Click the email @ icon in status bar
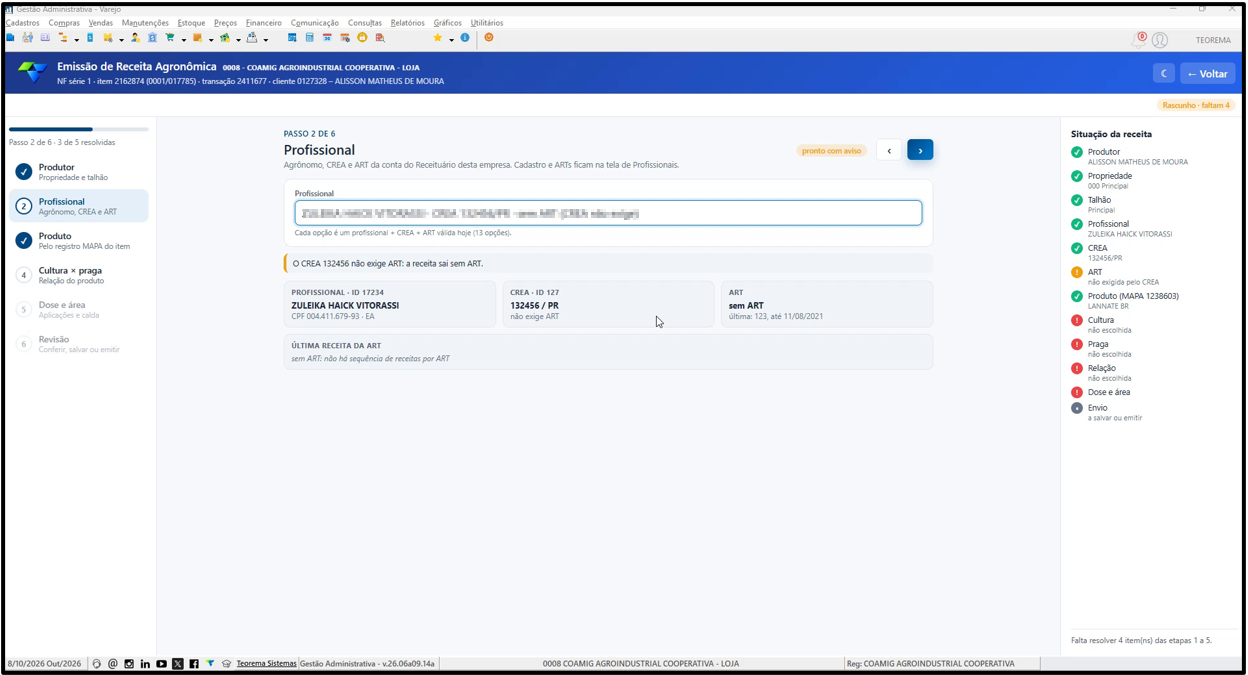Screen dimensions: 1248x675 (113, 664)
